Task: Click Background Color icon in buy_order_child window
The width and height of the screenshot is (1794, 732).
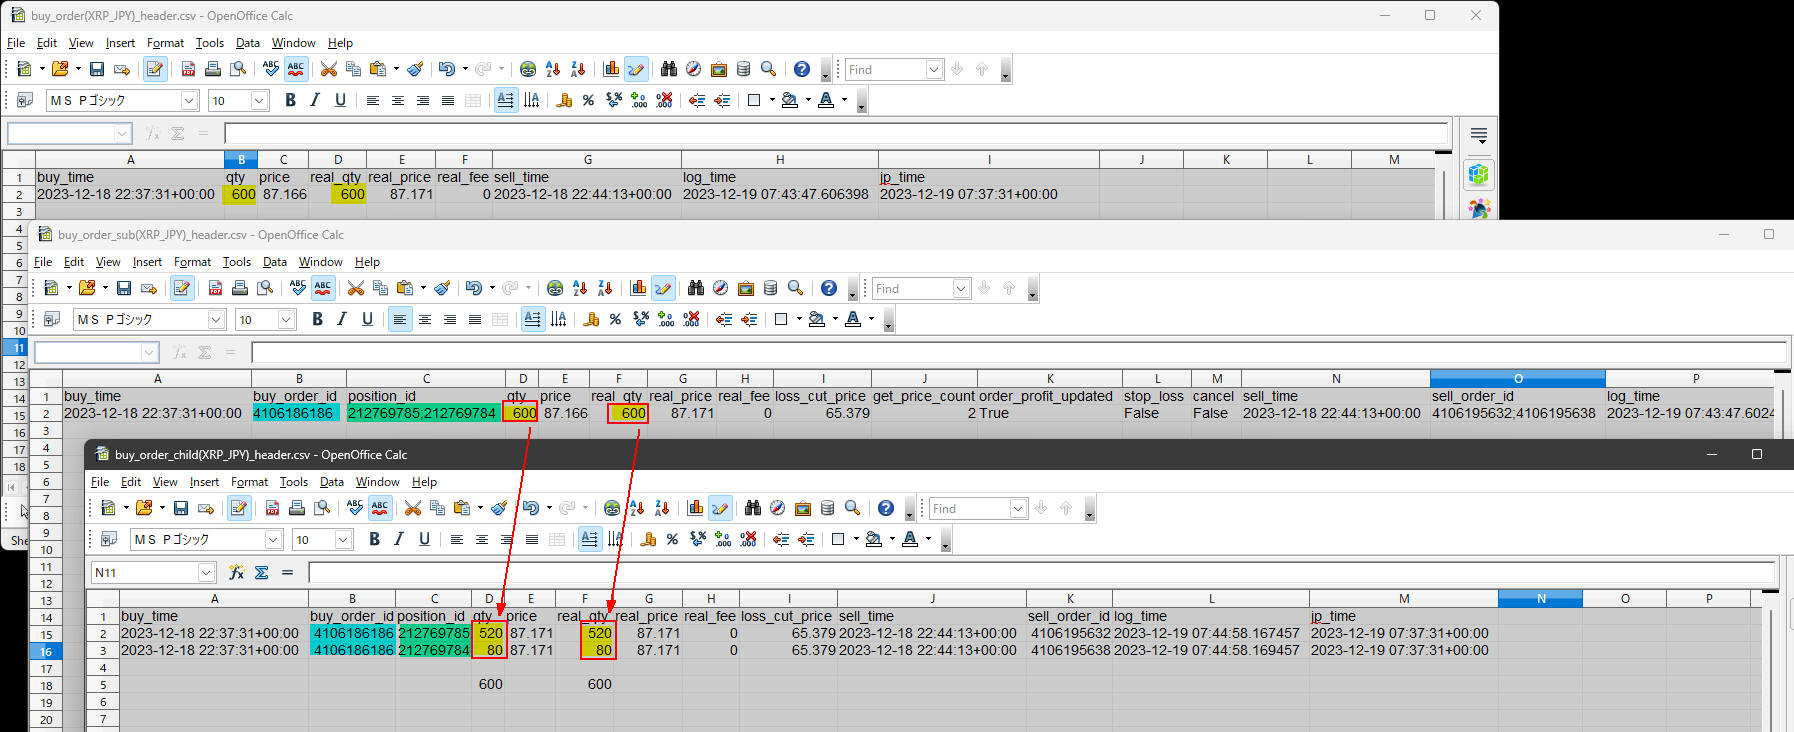Action: pyautogui.click(x=873, y=539)
